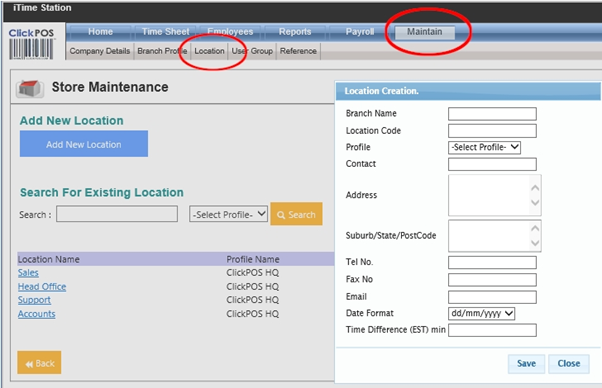Click the ClickPOS barcode logo

(31, 43)
